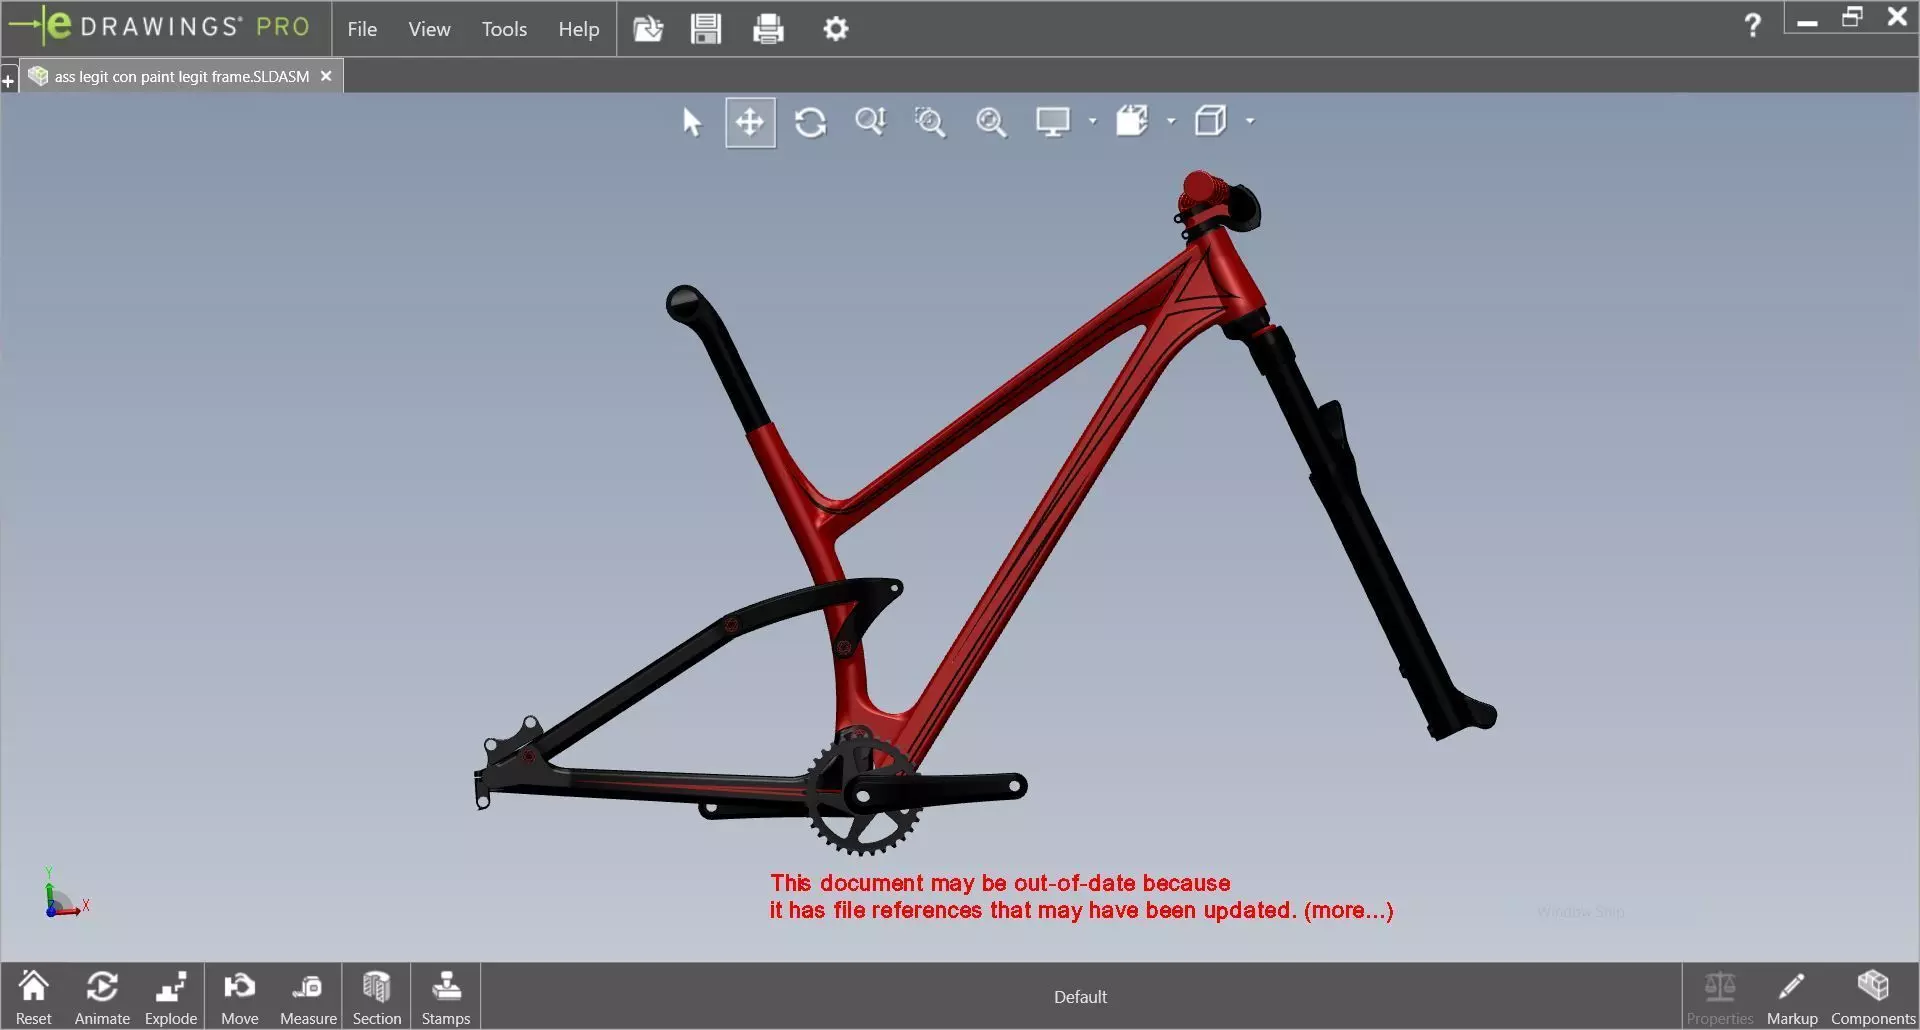Click the Explode button

tap(171, 997)
